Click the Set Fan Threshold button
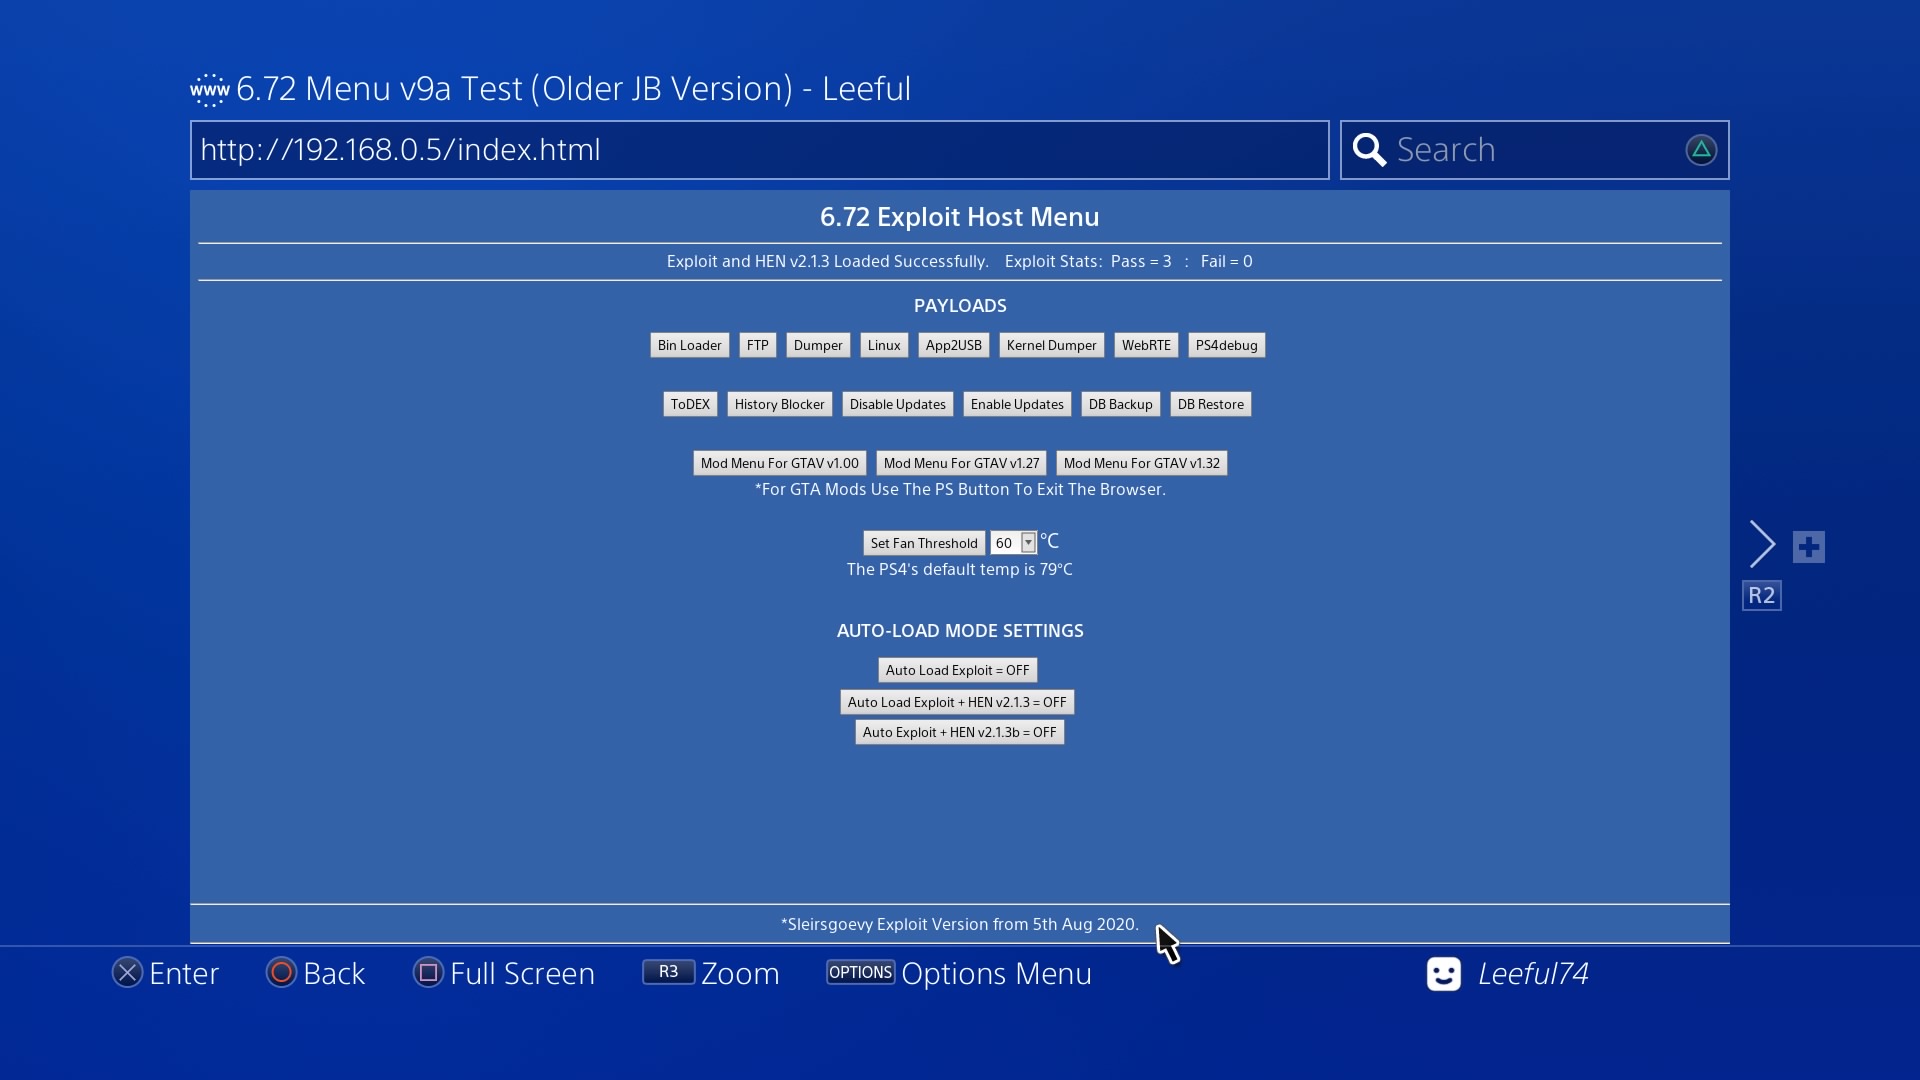 click(x=924, y=543)
